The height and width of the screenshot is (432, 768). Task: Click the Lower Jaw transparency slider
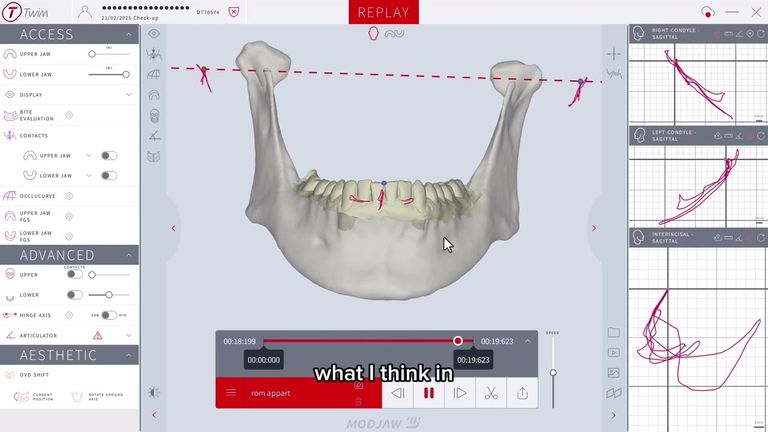tap(126, 74)
